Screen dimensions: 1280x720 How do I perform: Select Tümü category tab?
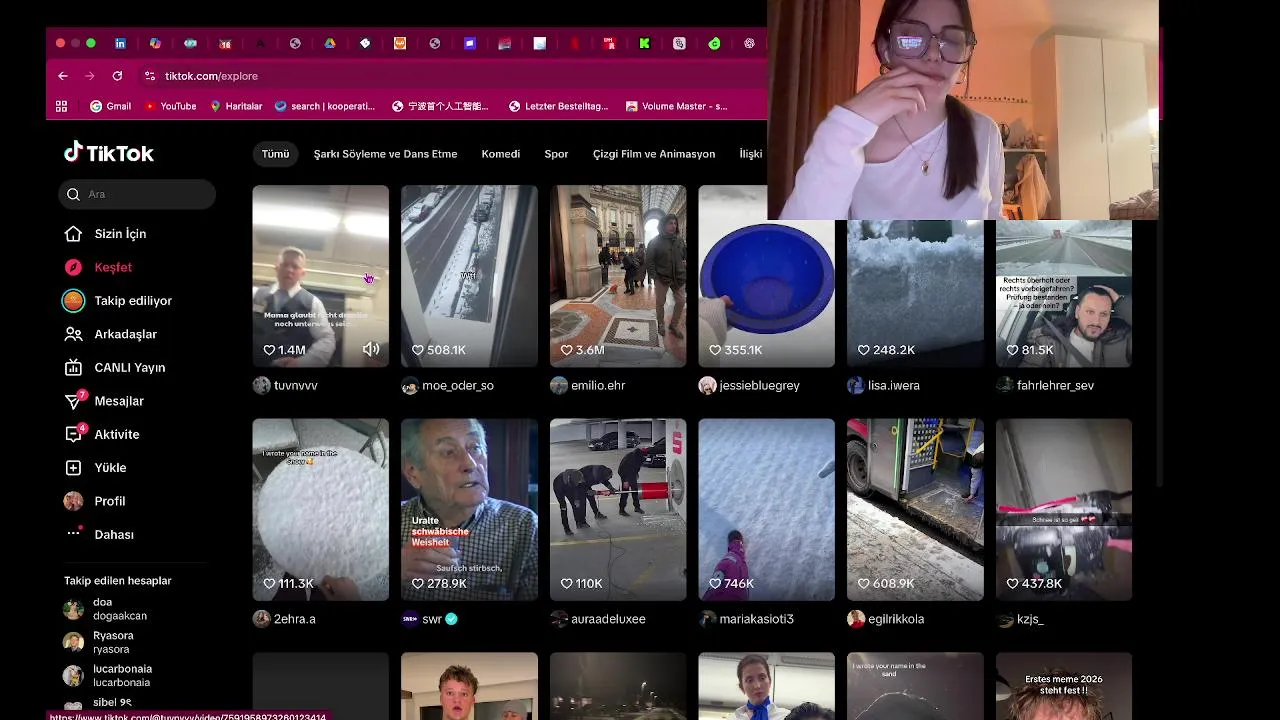(275, 154)
